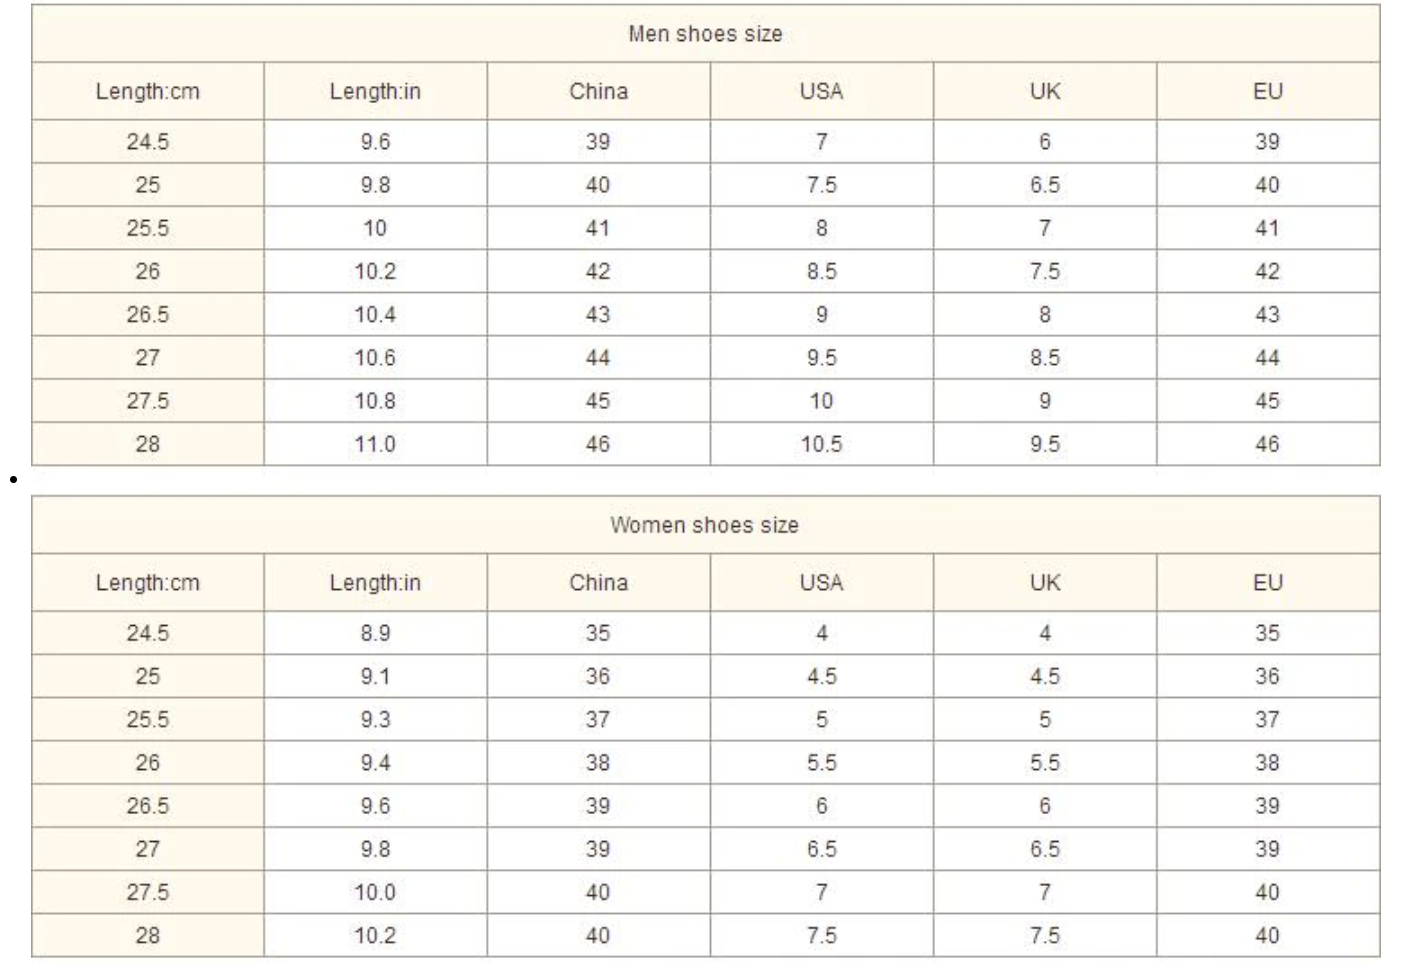This screenshot has width=1410, height=978.
Task: Click the Women table 'UK' column header
Action: [1045, 583]
